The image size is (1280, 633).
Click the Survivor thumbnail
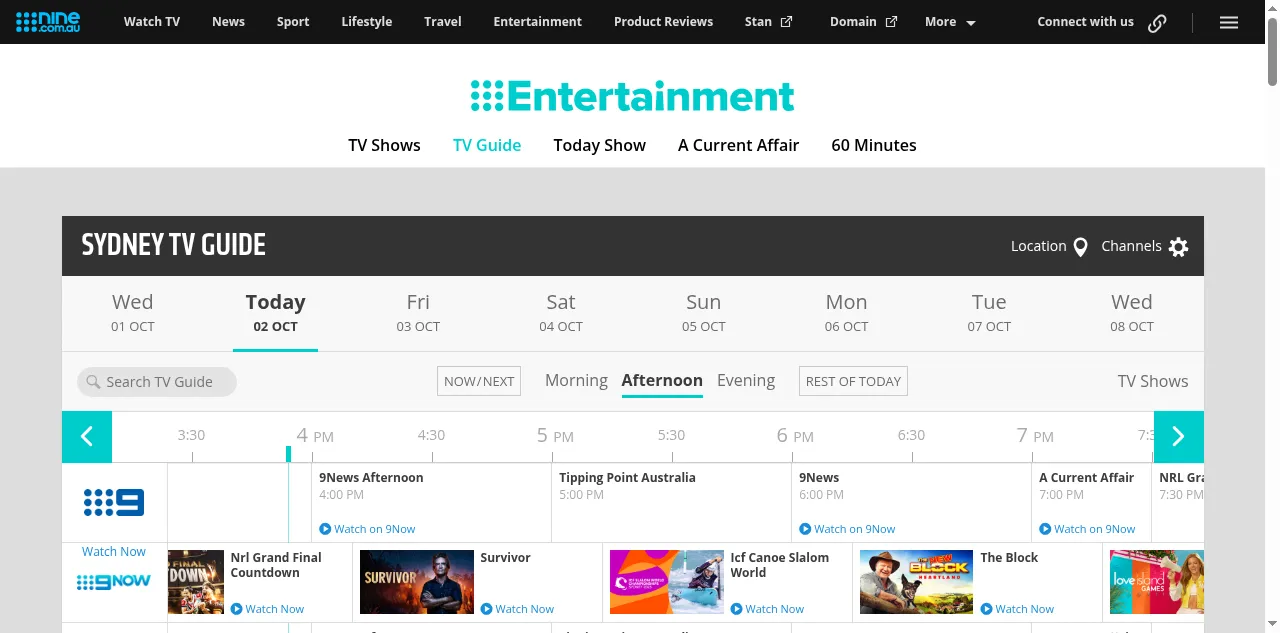tap(417, 582)
